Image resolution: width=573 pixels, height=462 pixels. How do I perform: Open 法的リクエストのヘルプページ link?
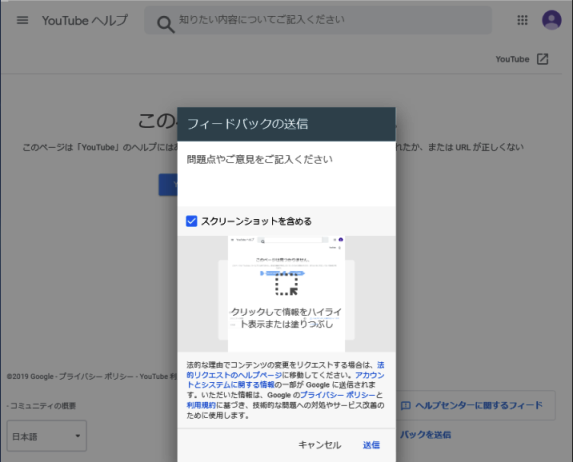coord(285,370)
